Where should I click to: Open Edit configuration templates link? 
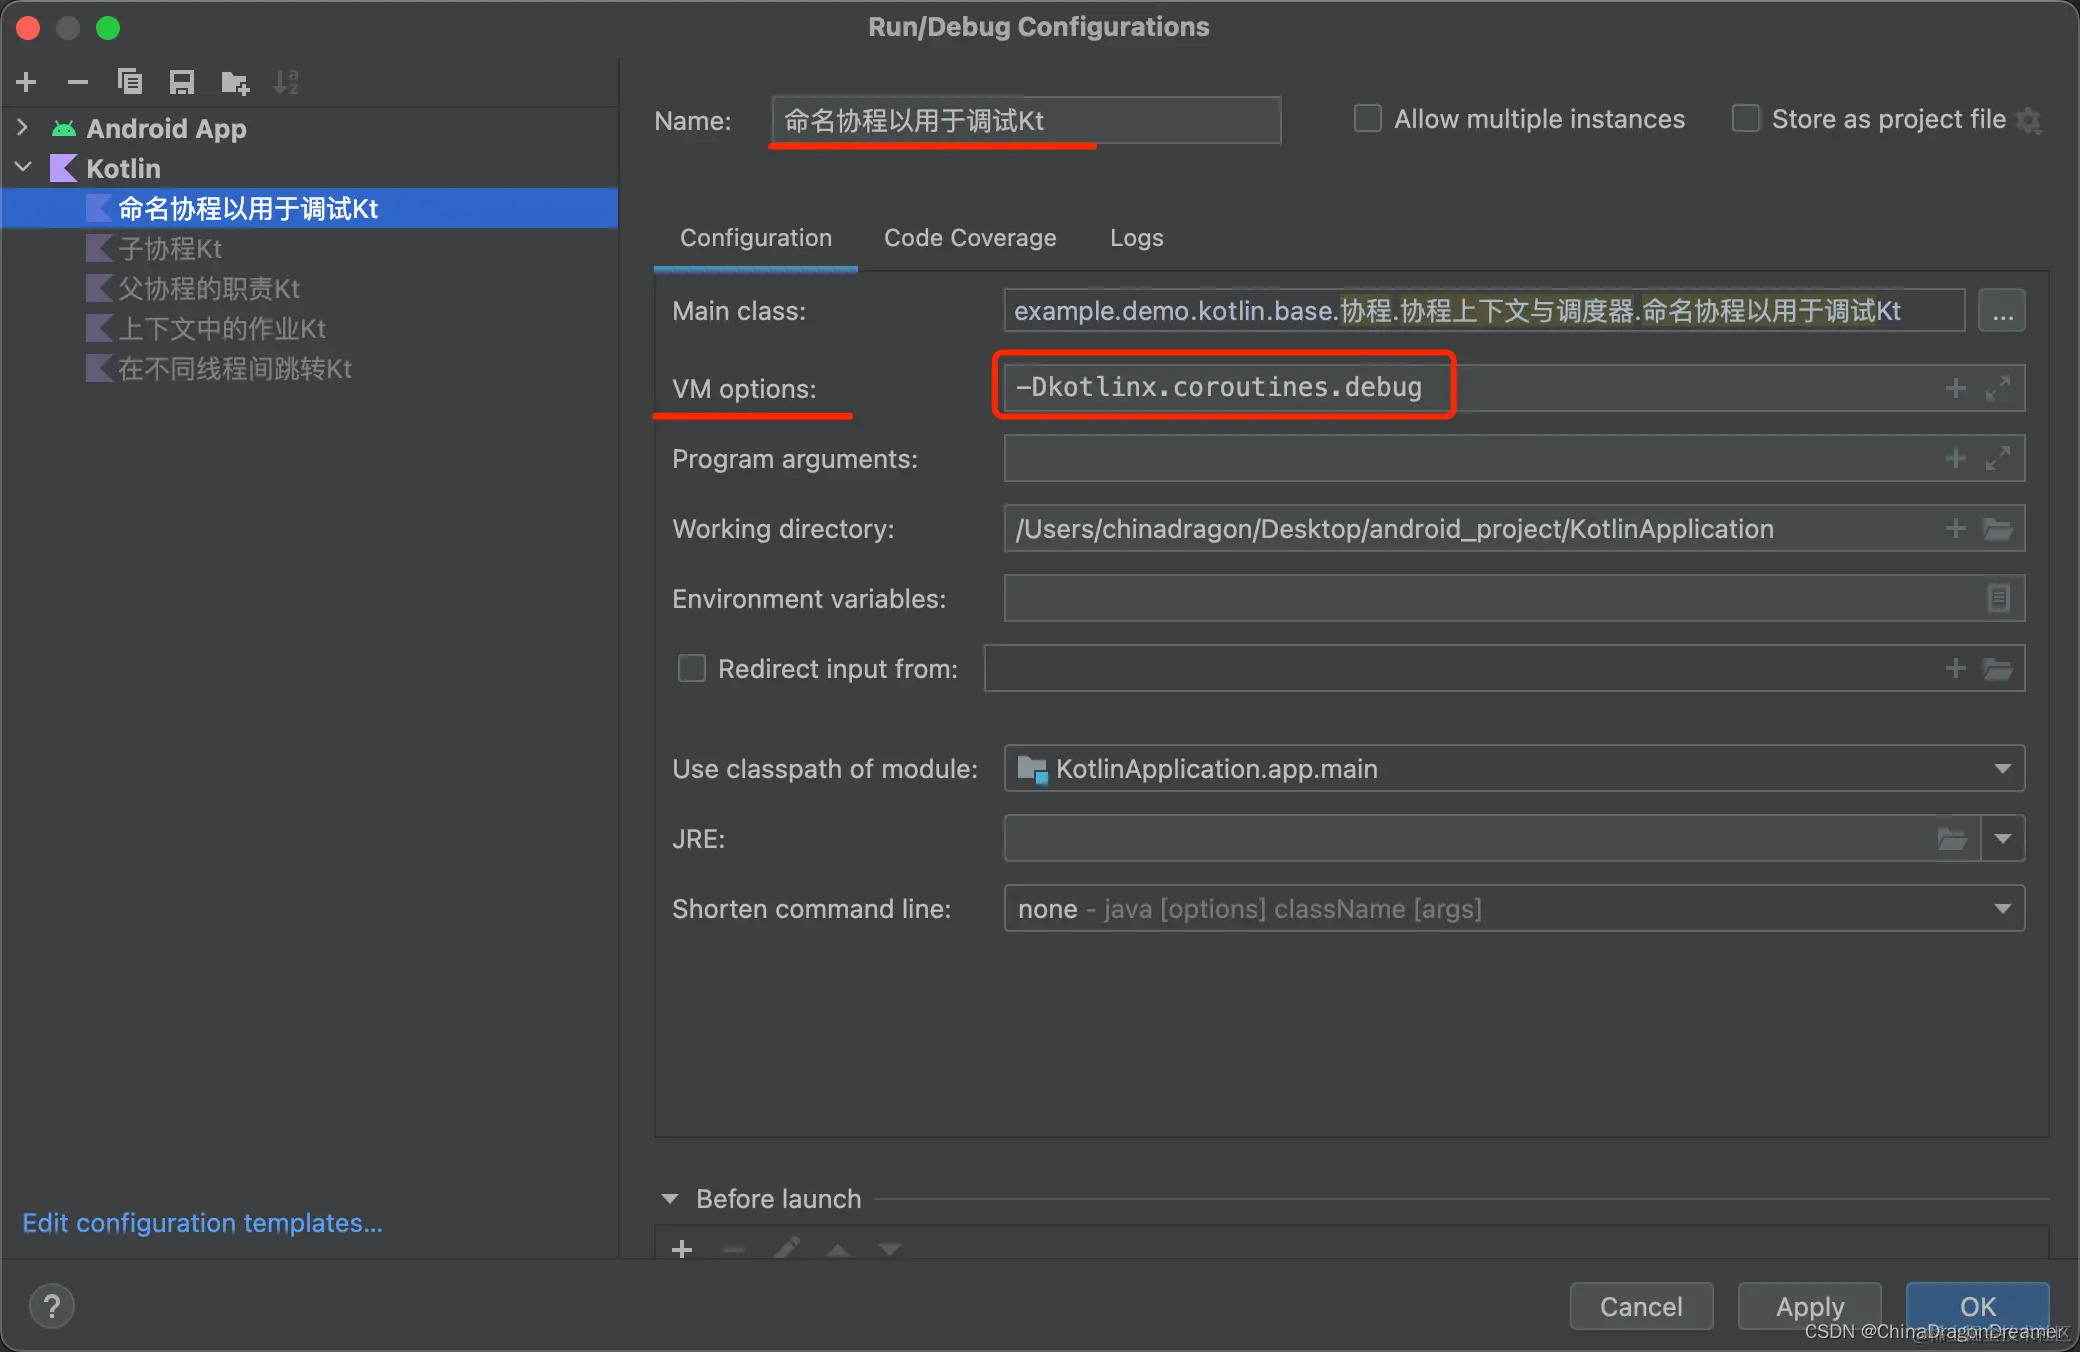202,1223
